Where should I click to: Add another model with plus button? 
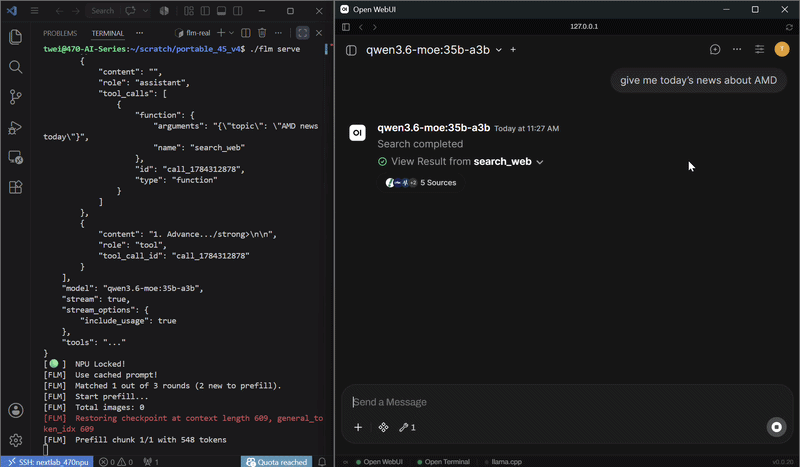point(513,50)
